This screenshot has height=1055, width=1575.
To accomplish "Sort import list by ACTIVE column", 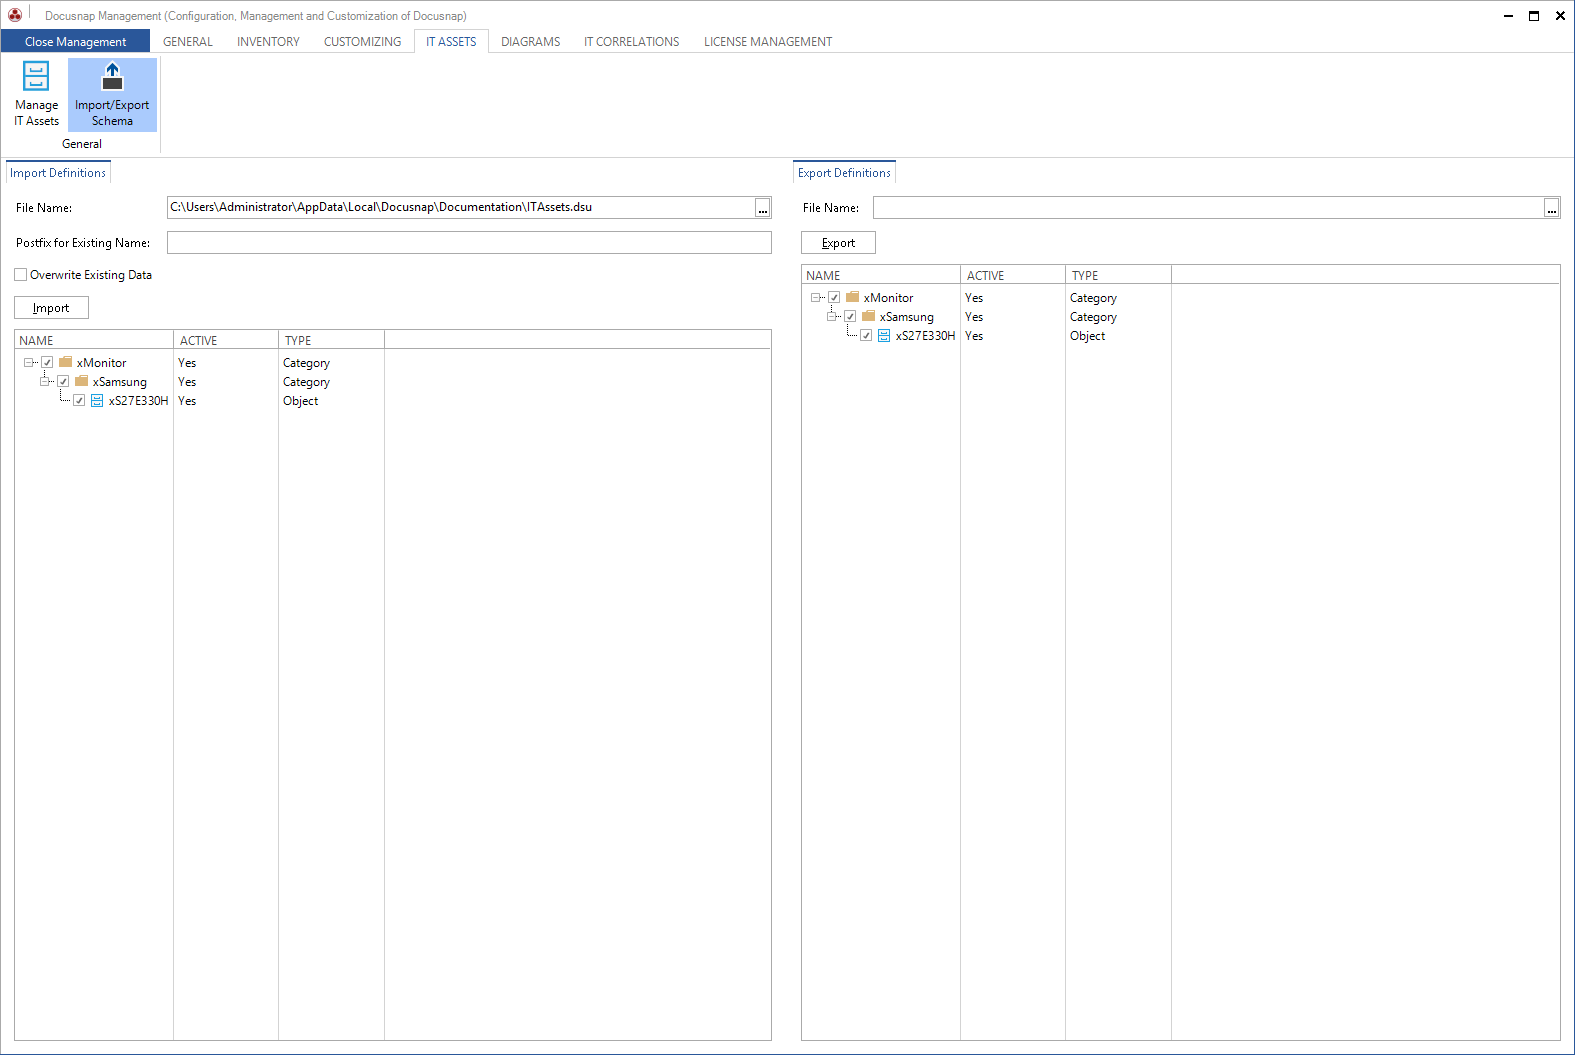I will pos(226,340).
